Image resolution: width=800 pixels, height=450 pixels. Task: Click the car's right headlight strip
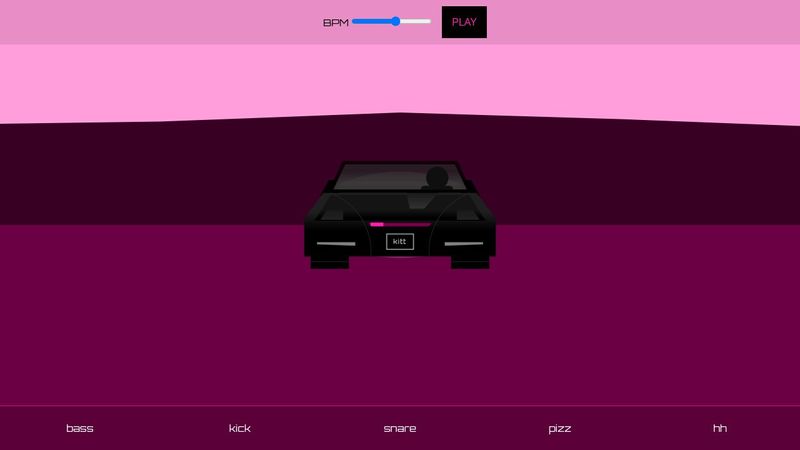464,244
